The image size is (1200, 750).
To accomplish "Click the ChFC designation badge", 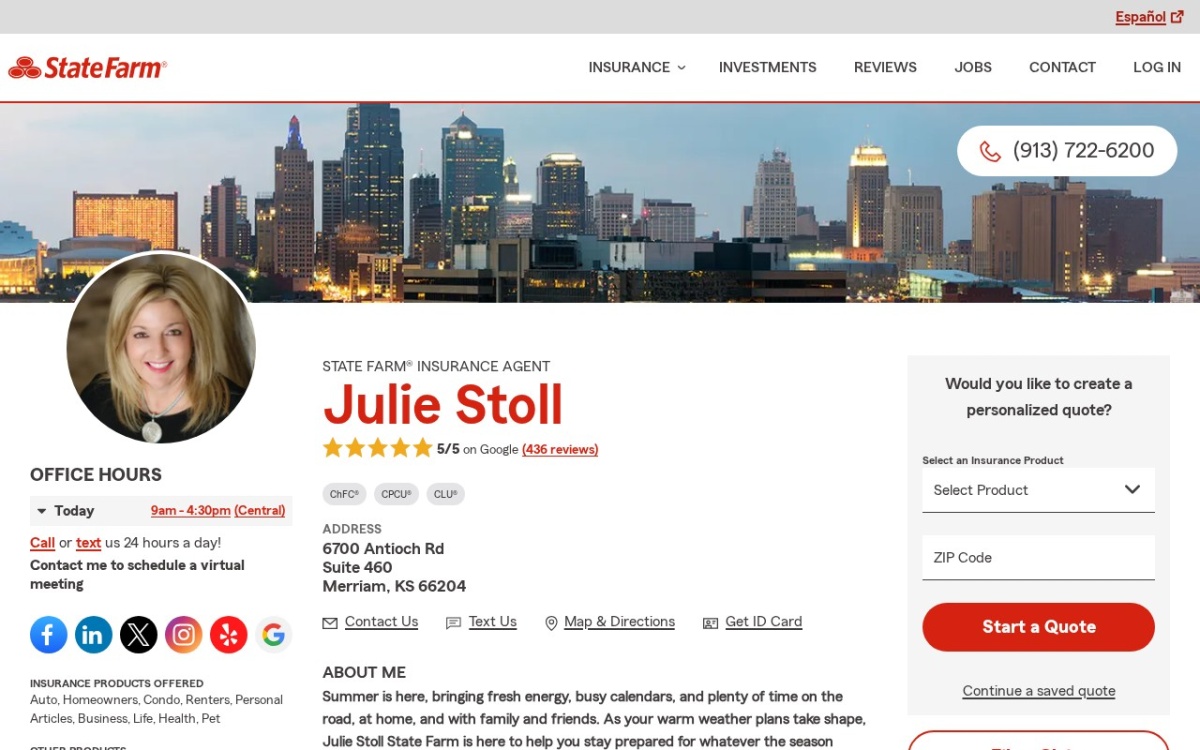I will click(x=344, y=494).
